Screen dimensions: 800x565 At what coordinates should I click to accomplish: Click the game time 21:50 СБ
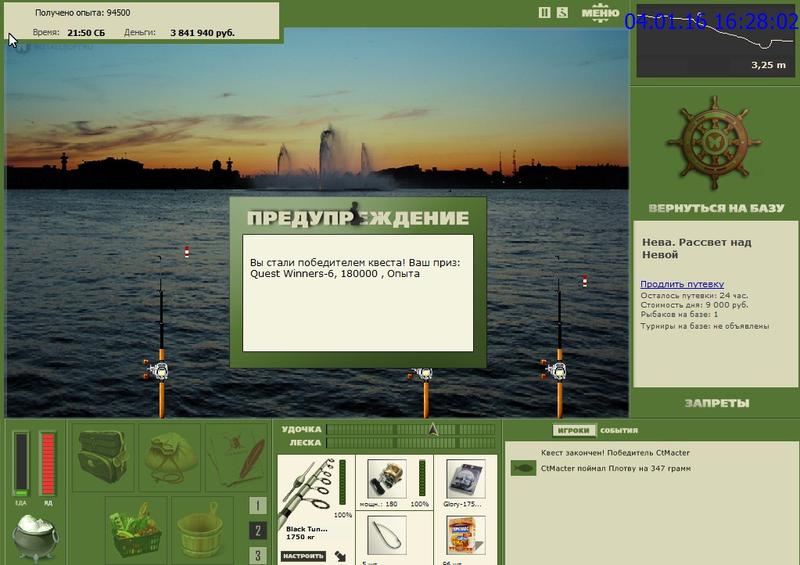[86, 33]
